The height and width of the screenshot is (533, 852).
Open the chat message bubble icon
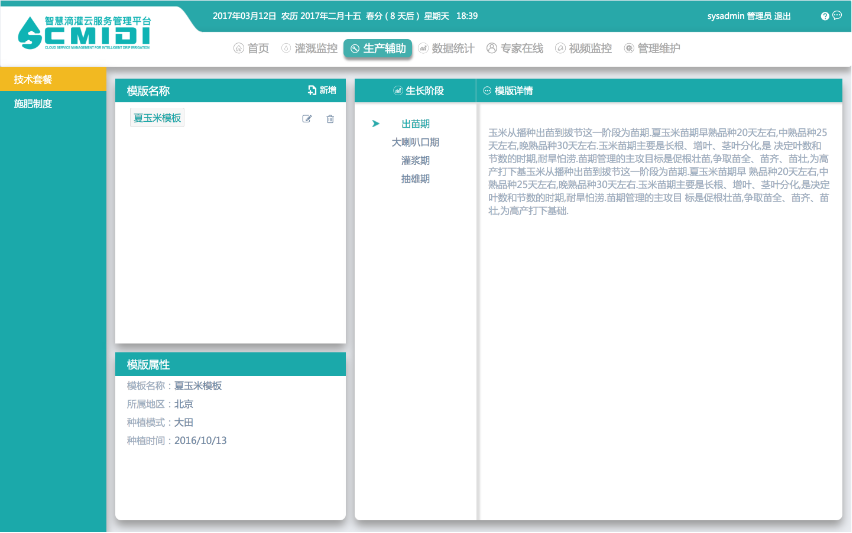coord(837,16)
